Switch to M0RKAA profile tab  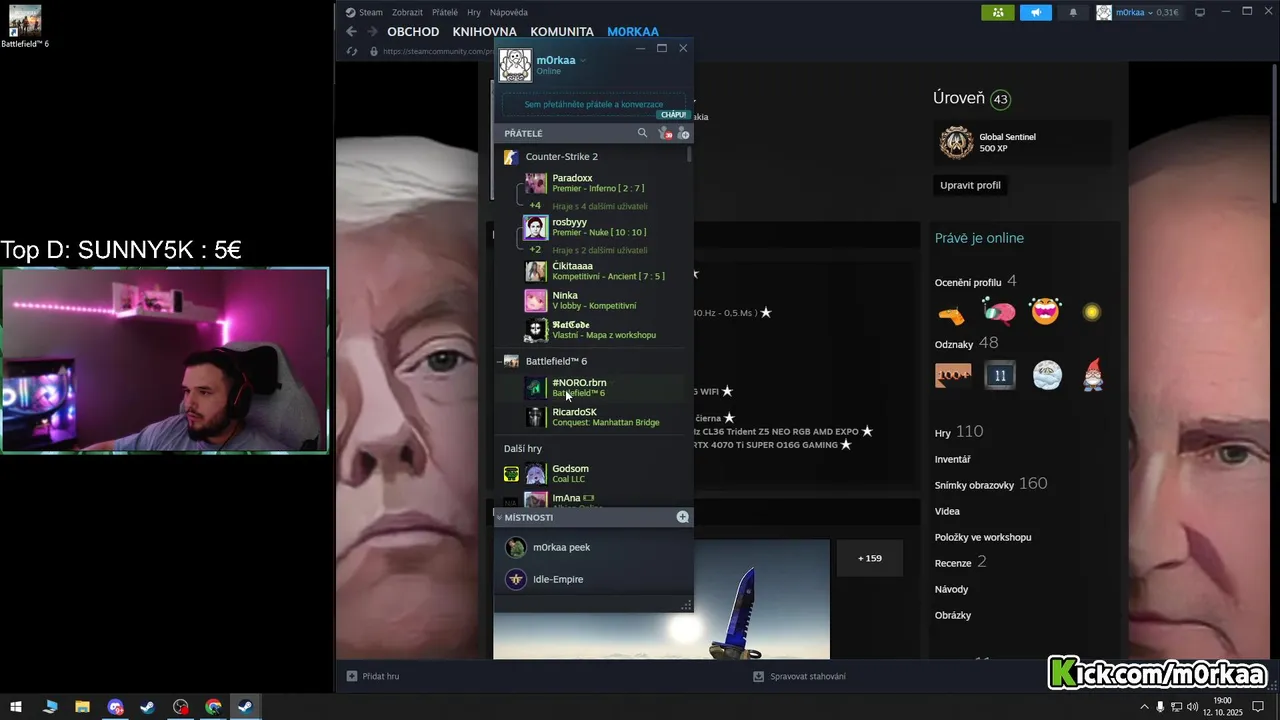click(633, 32)
